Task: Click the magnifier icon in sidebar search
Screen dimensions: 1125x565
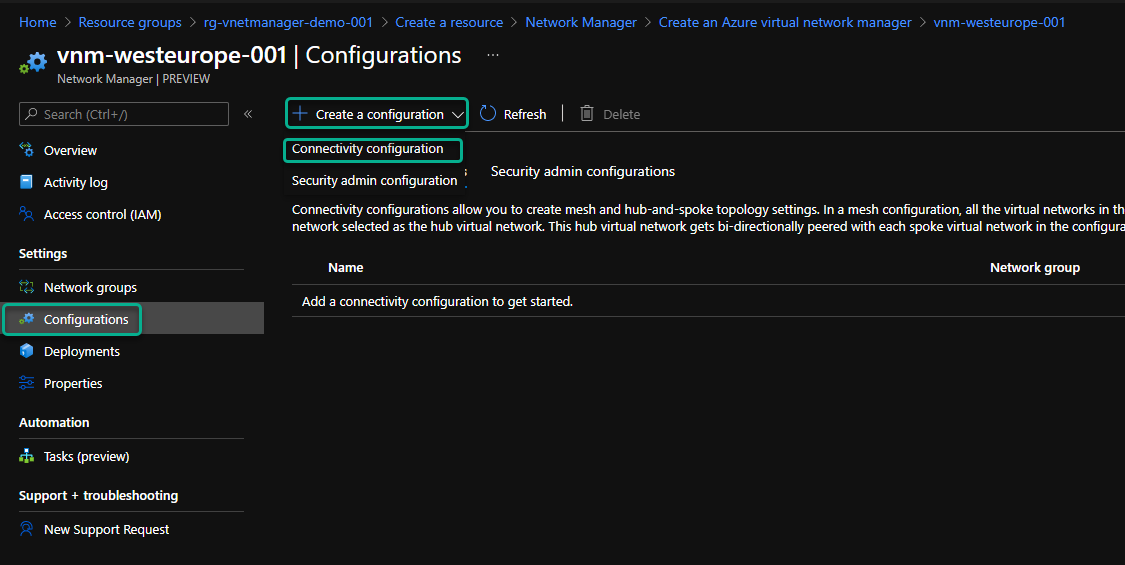Action: (32, 114)
